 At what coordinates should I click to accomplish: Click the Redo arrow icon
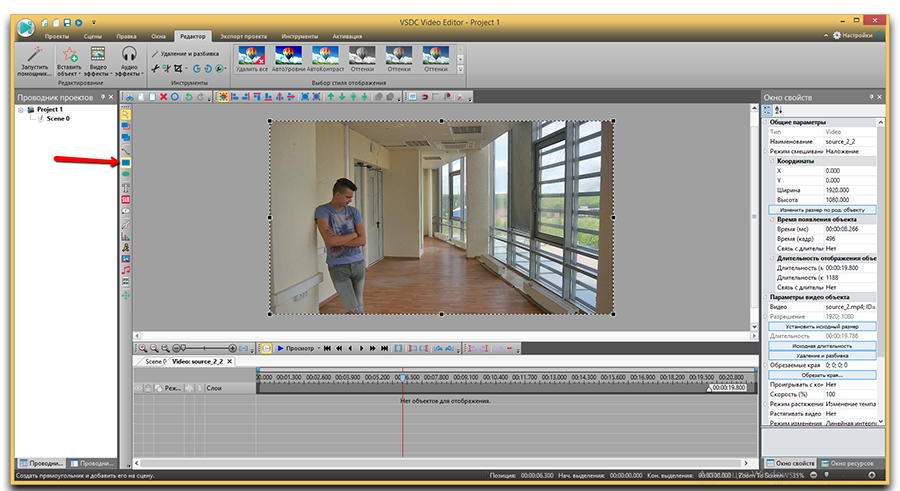click(200, 97)
